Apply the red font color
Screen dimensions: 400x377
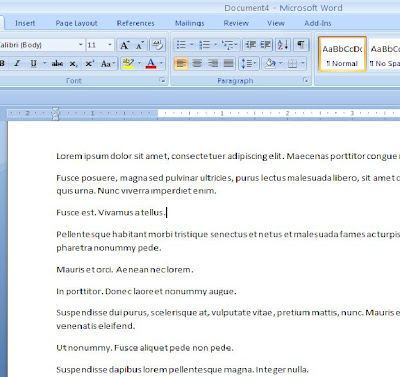click(x=151, y=63)
